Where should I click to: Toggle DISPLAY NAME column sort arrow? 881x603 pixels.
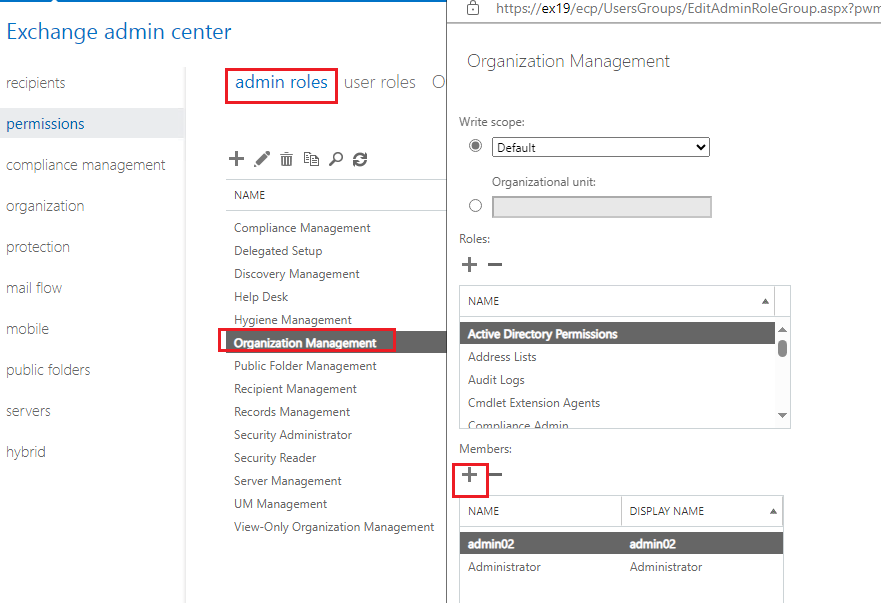click(775, 510)
